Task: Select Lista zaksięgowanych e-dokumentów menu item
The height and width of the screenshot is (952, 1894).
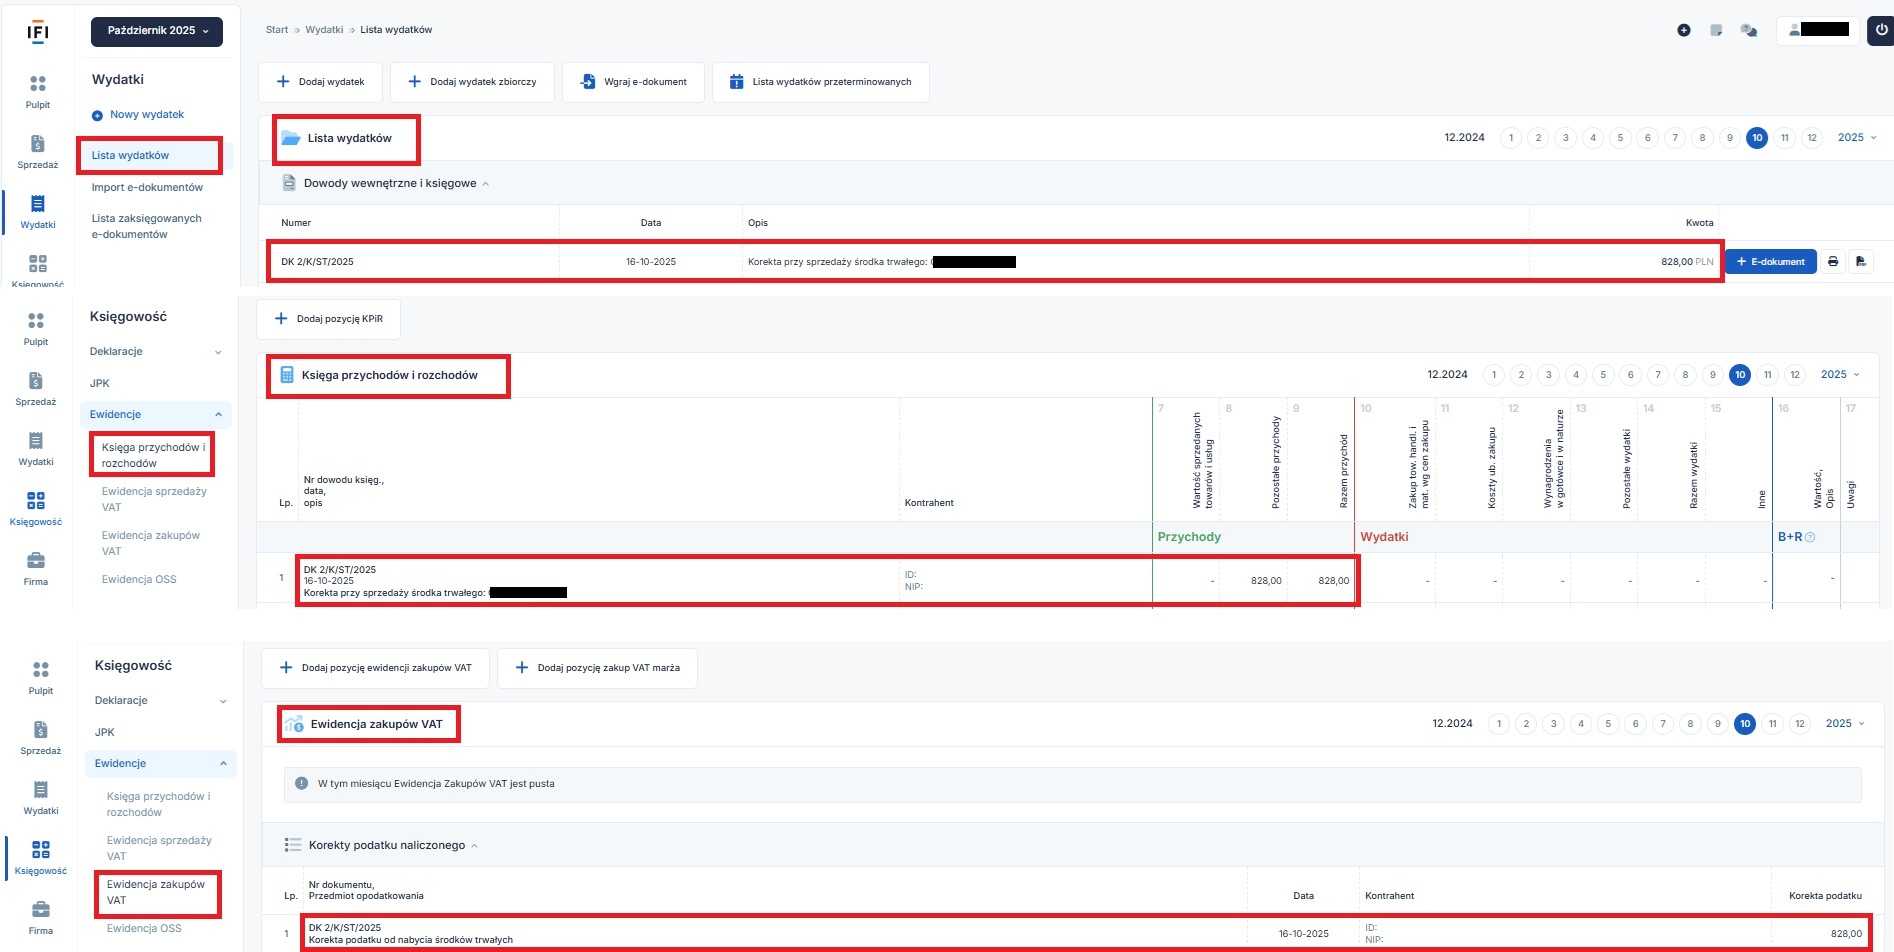Action: pyautogui.click(x=146, y=226)
